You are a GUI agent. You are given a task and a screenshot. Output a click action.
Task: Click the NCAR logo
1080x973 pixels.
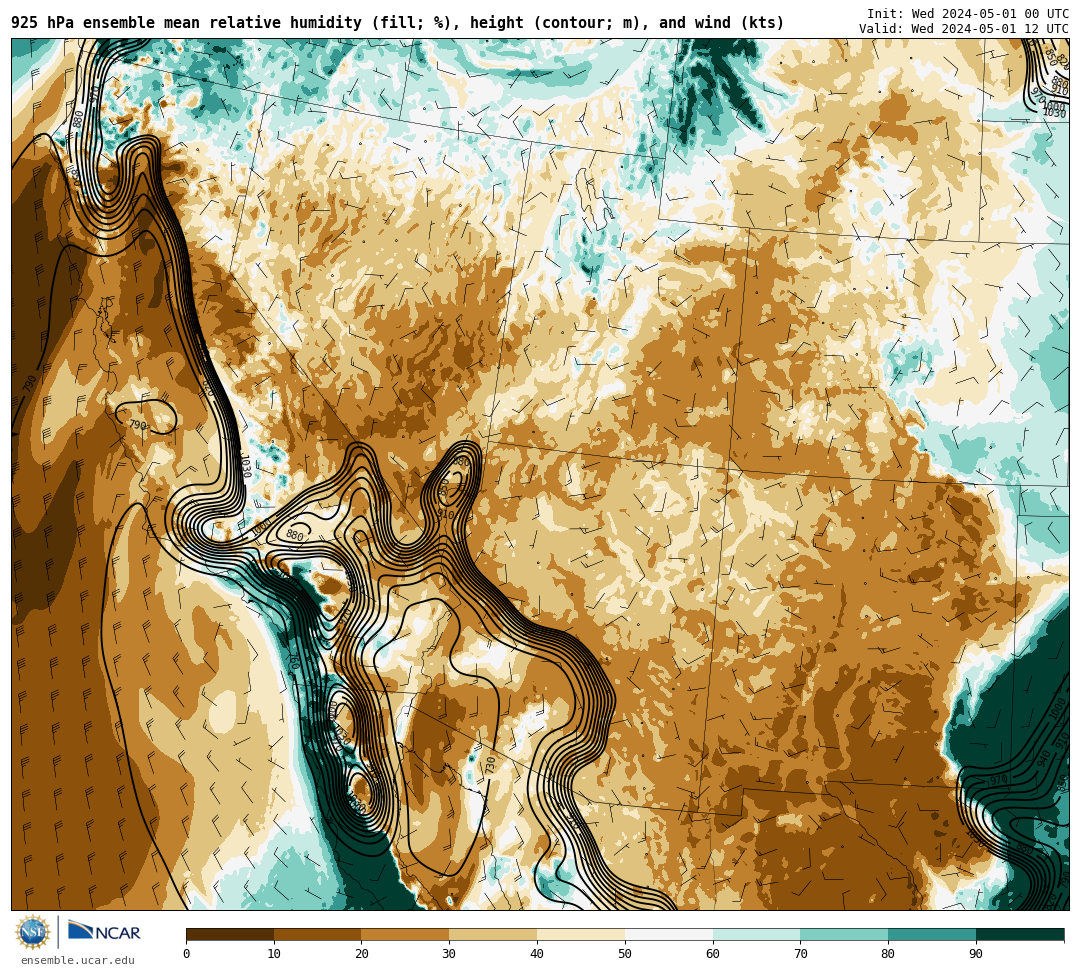point(105,932)
